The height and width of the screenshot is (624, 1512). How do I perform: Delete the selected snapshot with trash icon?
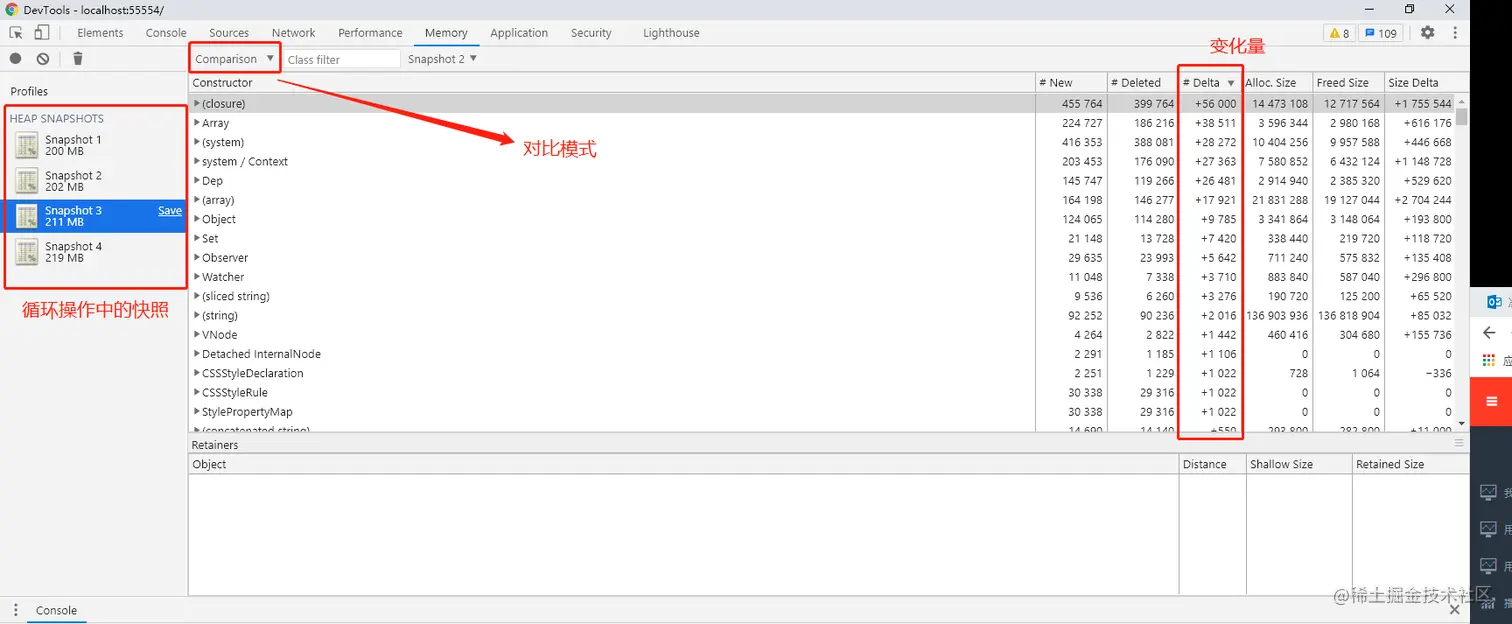click(x=77, y=58)
